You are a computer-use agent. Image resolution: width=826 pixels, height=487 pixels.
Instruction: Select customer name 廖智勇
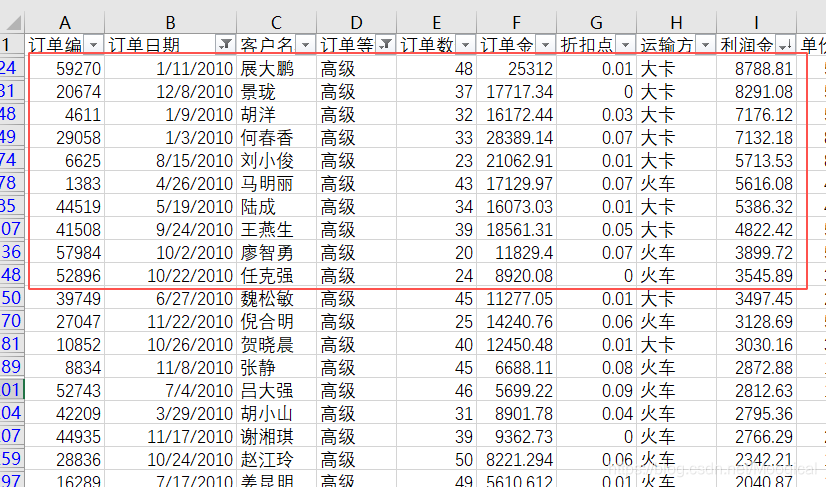pos(267,253)
